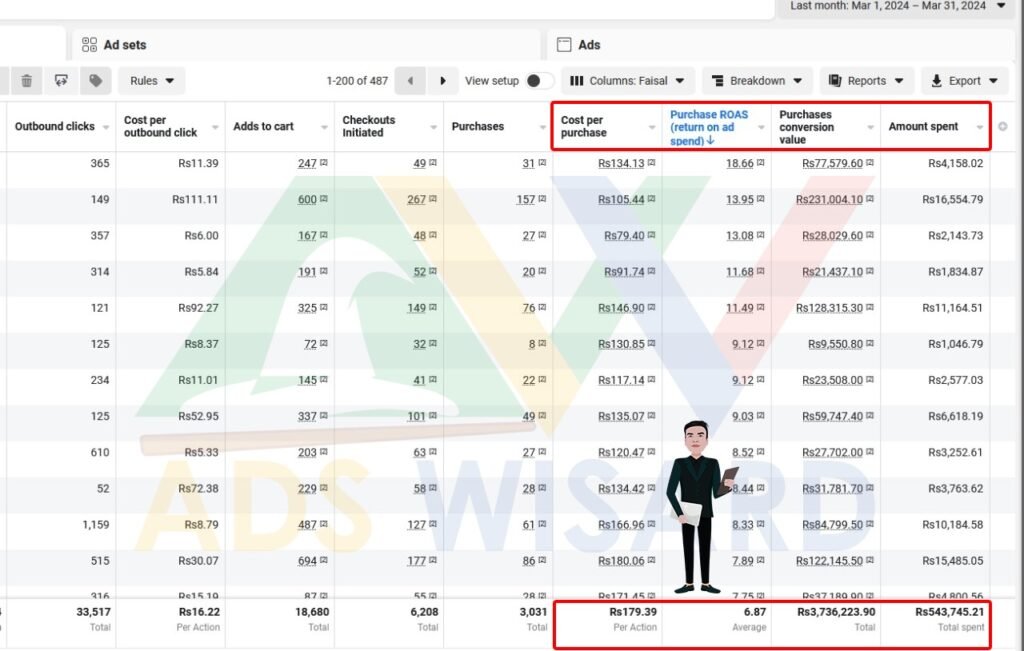Click the tag label icon
Image resolution: width=1024 pixels, height=651 pixels.
pyautogui.click(x=96, y=80)
